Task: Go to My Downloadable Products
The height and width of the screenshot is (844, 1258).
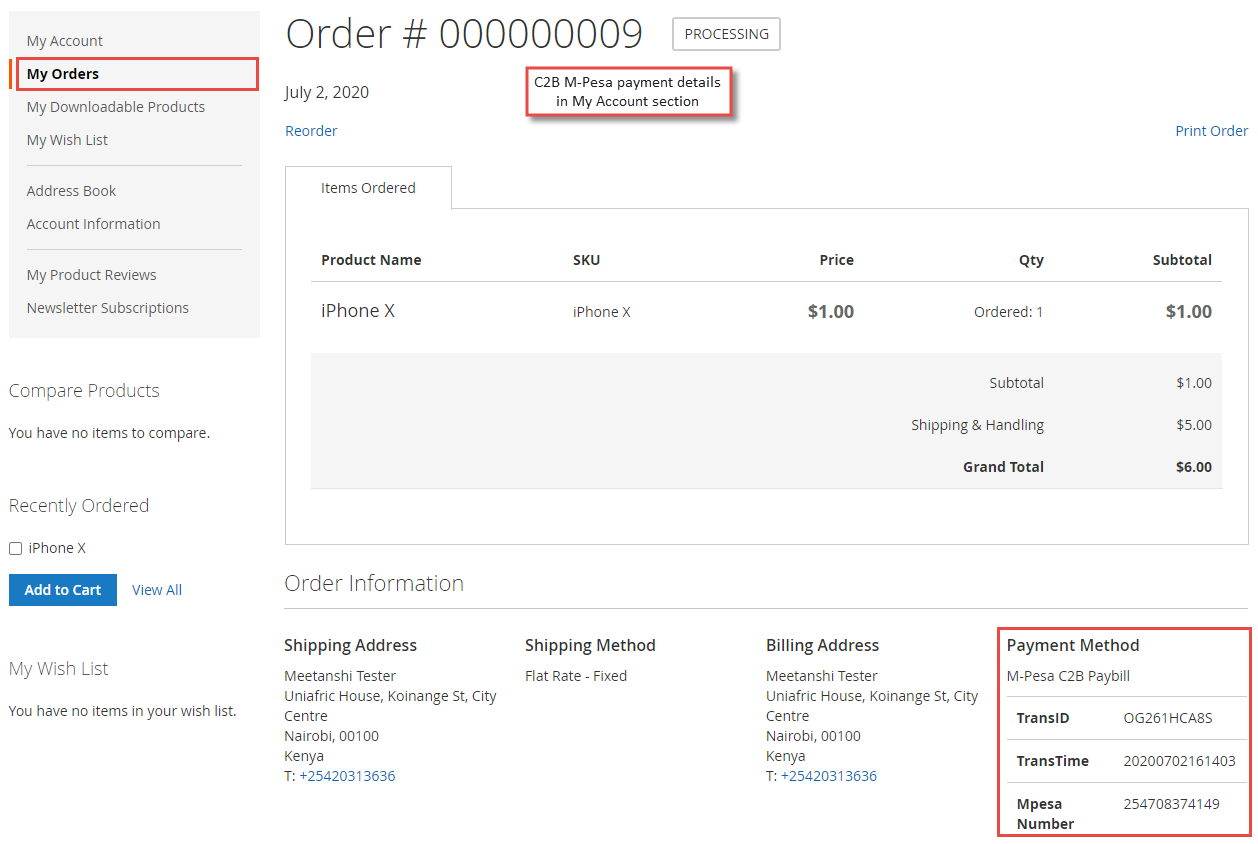Action: coord(116,107)
